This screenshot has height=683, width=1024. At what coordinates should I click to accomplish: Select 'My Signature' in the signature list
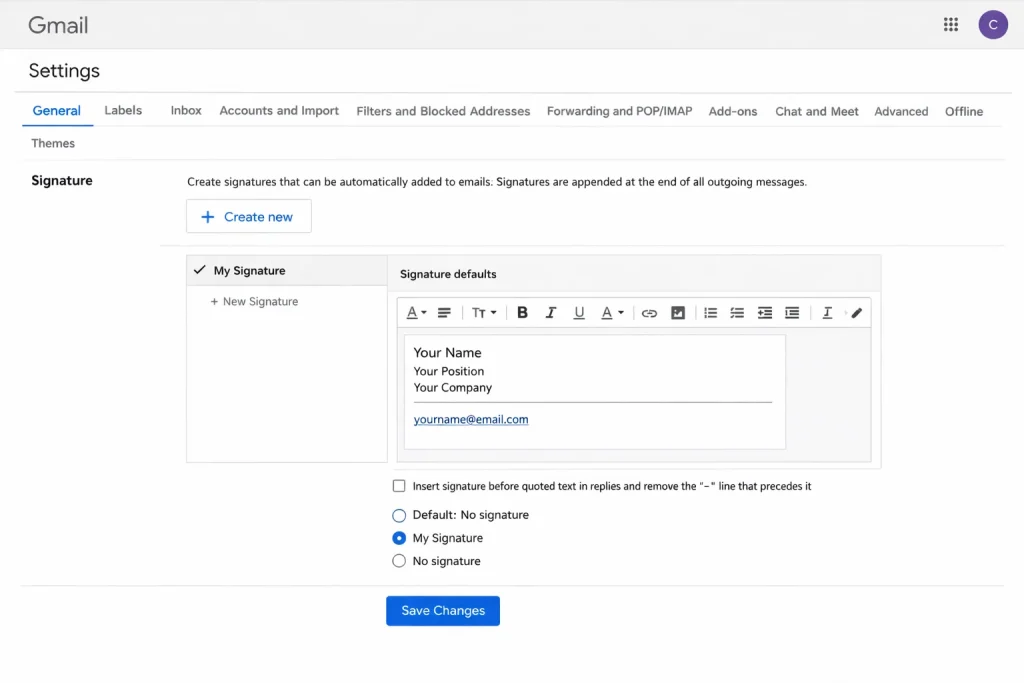(249, 271)
